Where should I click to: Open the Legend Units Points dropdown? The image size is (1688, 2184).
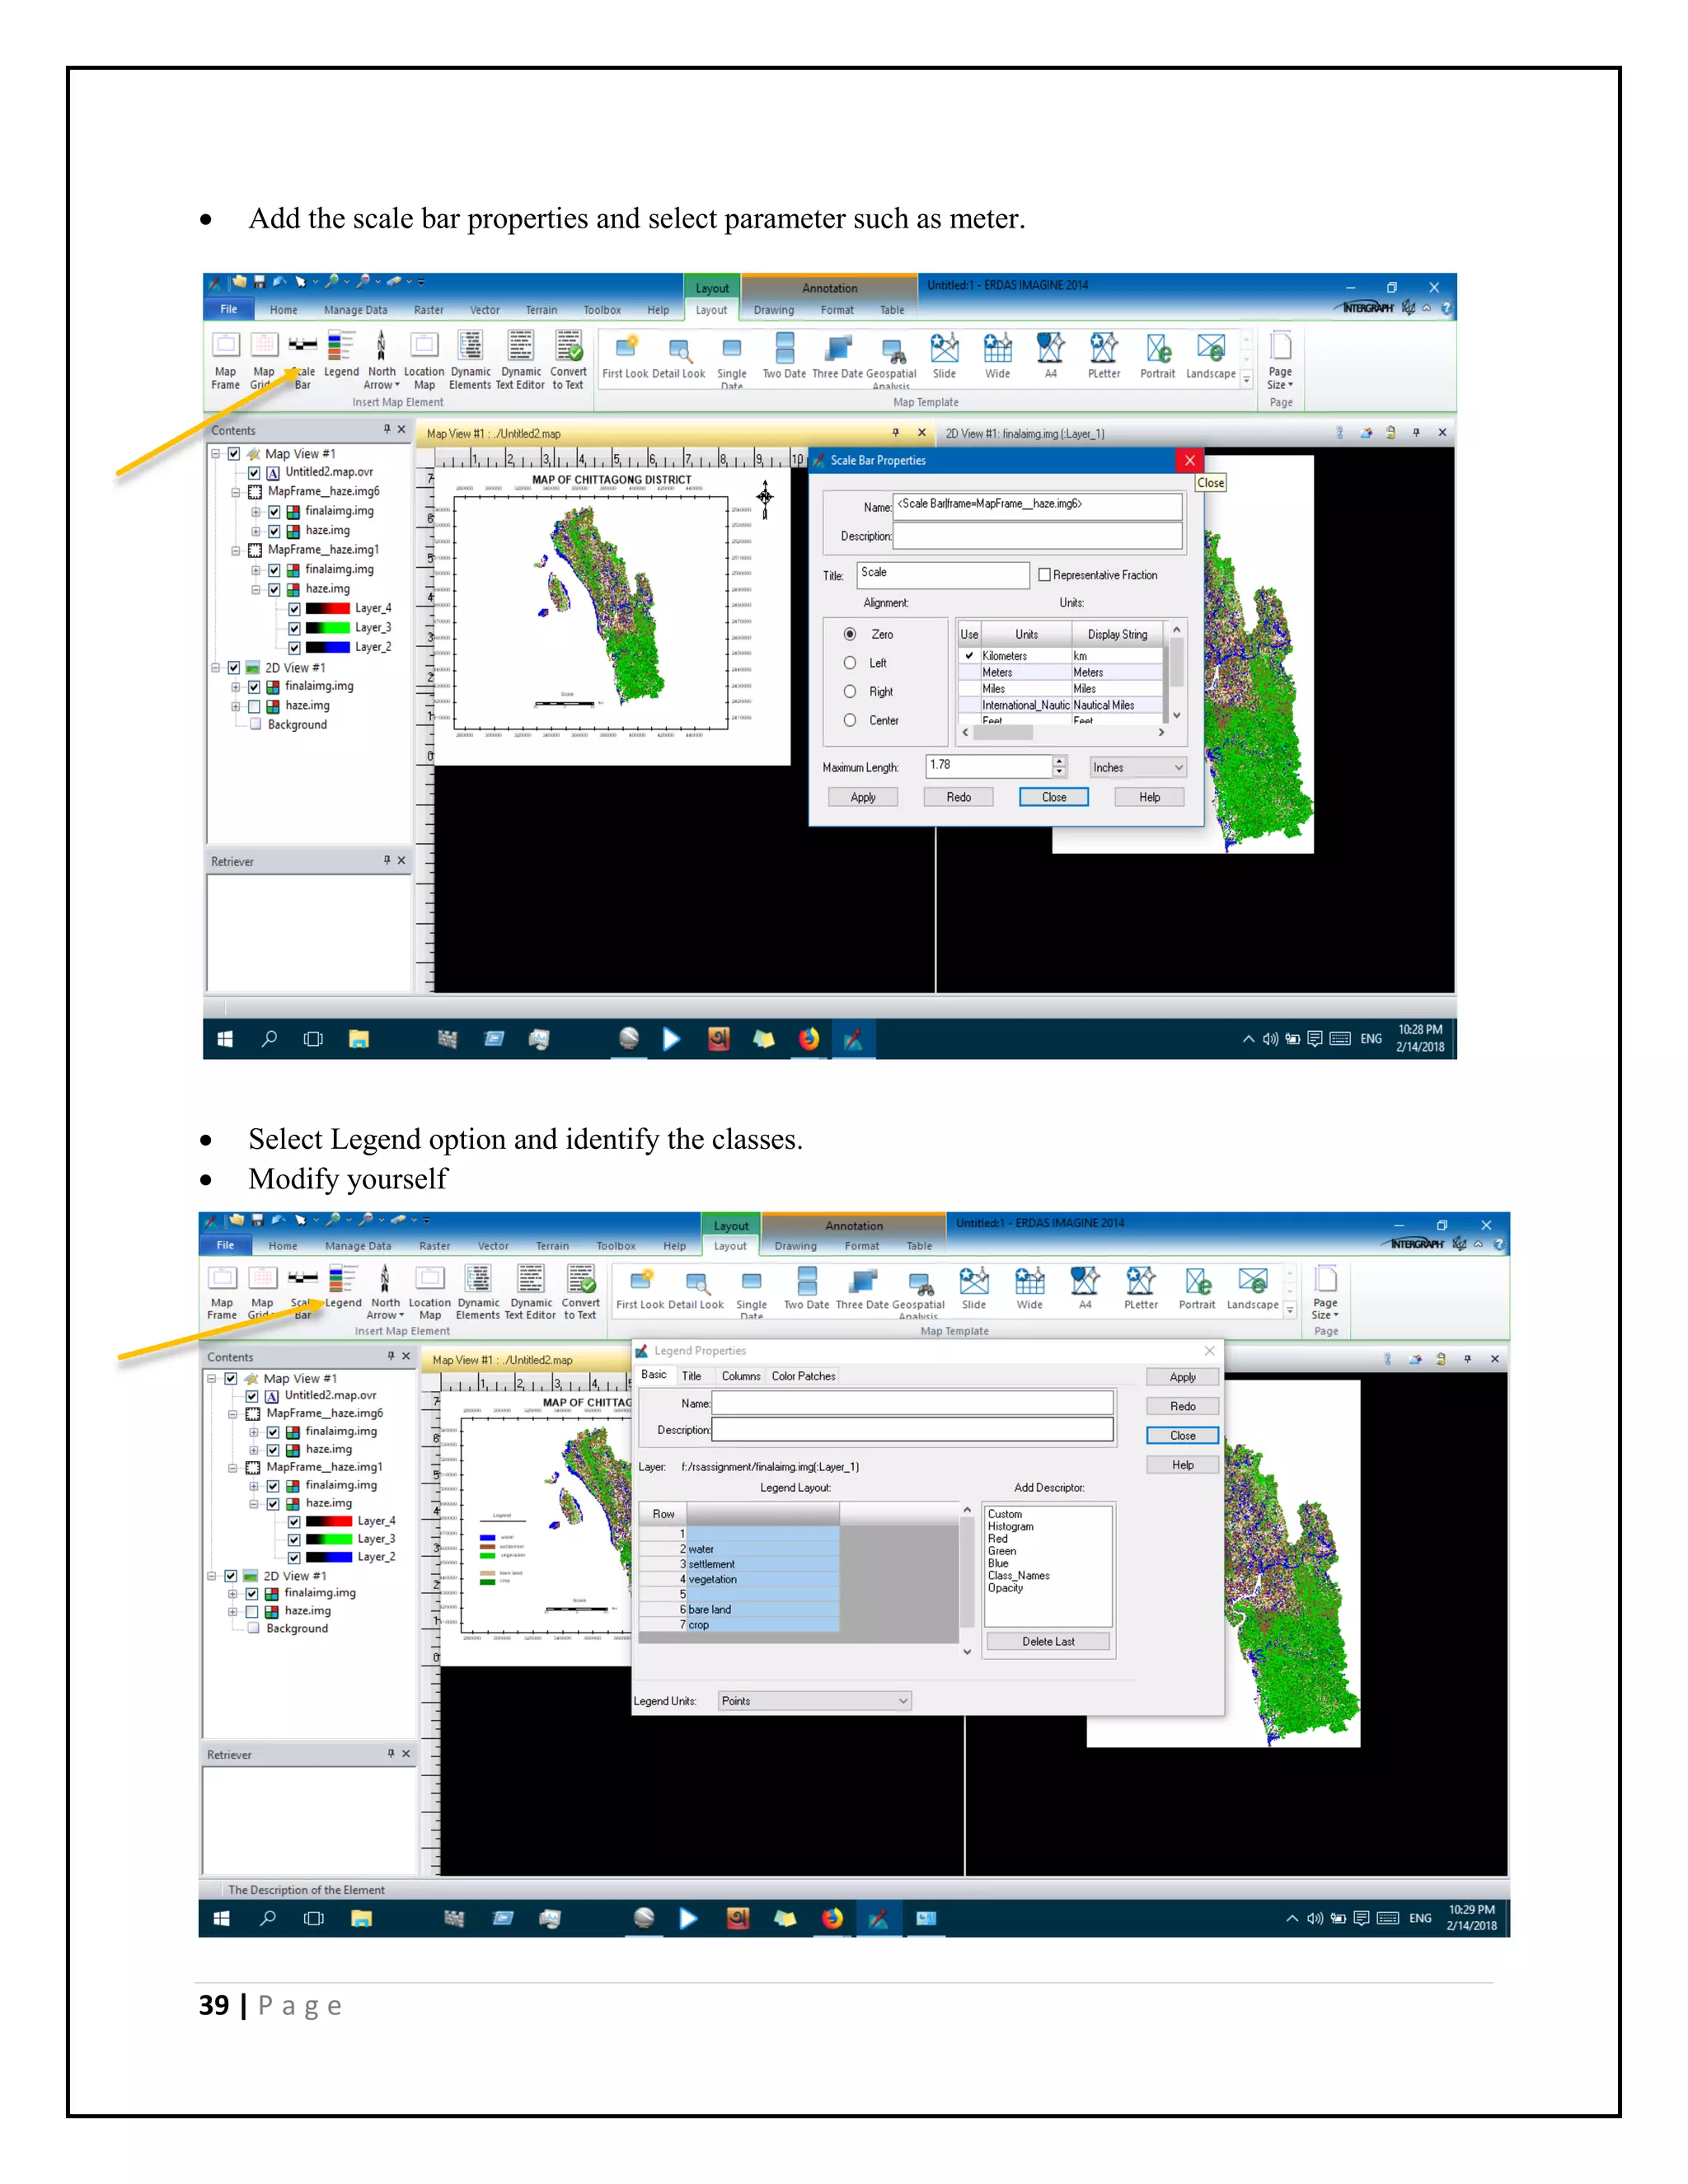click(x=814, y=1701)
